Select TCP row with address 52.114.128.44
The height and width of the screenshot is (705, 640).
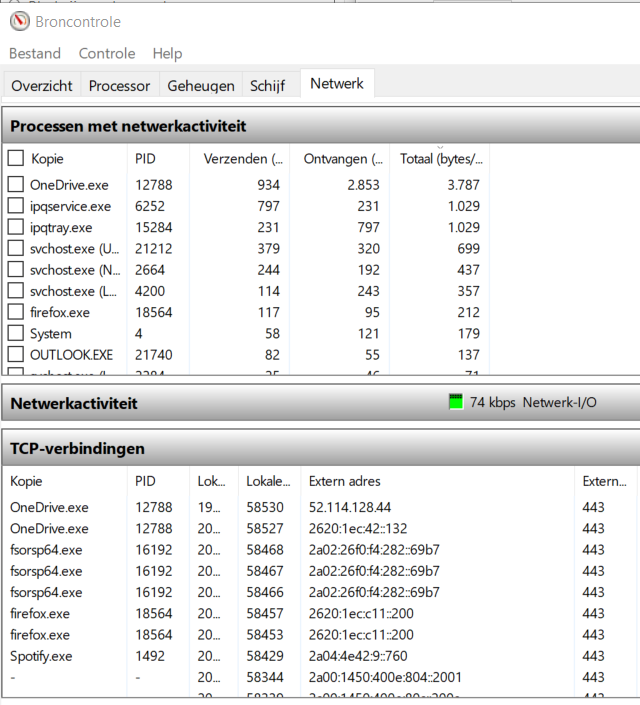pyautogui.click(x=321, y=507)
